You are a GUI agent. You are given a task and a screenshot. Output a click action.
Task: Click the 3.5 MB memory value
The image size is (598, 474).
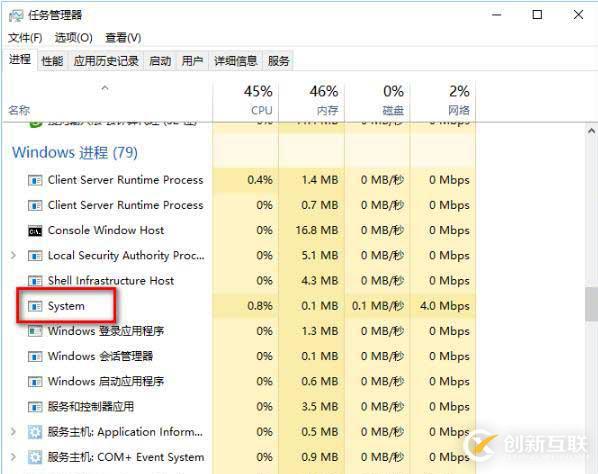tap(320, 407)
